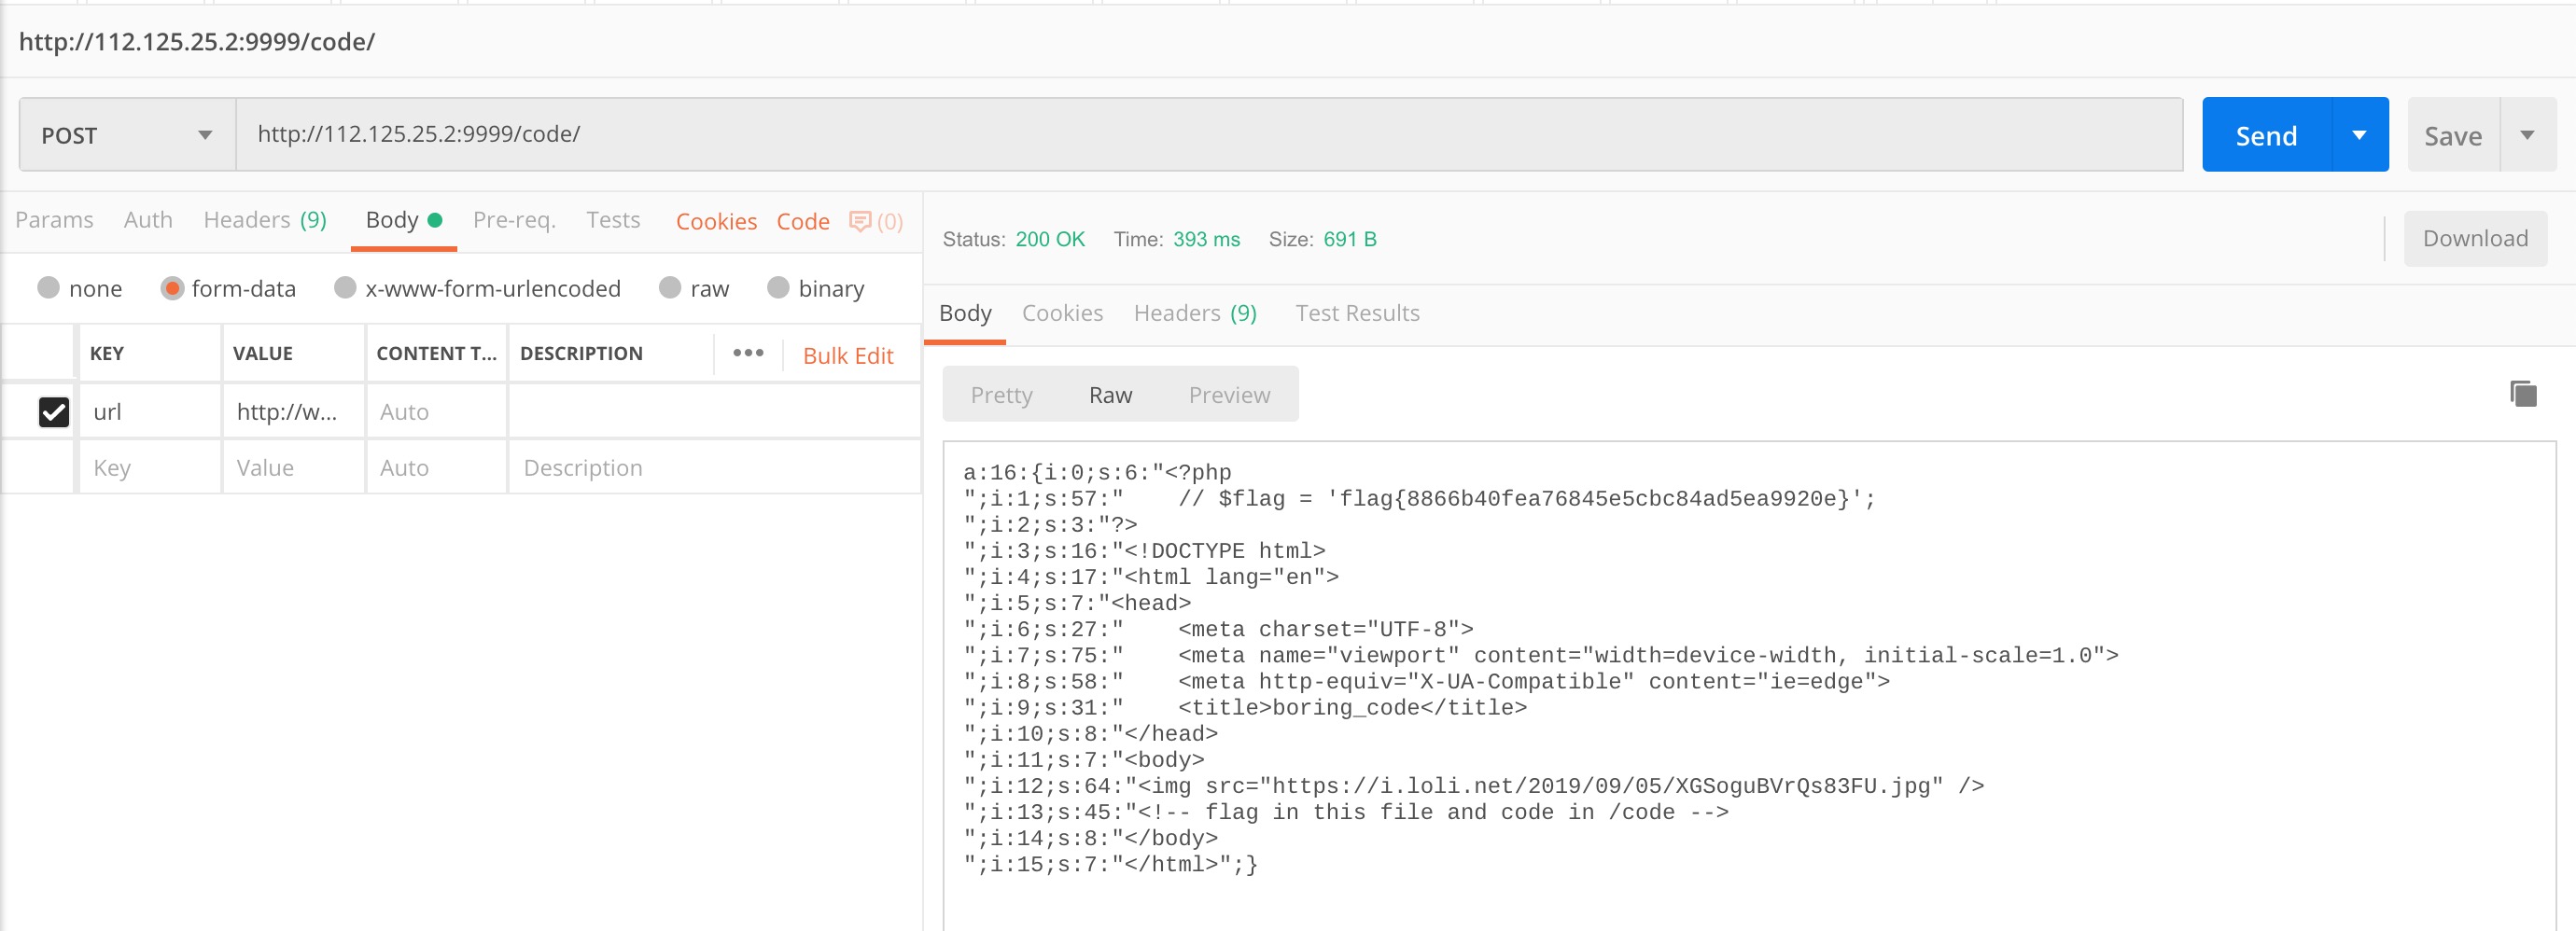Select the none body type radio
Screen dimensions: 2576x931
click(x=48, y=289)
